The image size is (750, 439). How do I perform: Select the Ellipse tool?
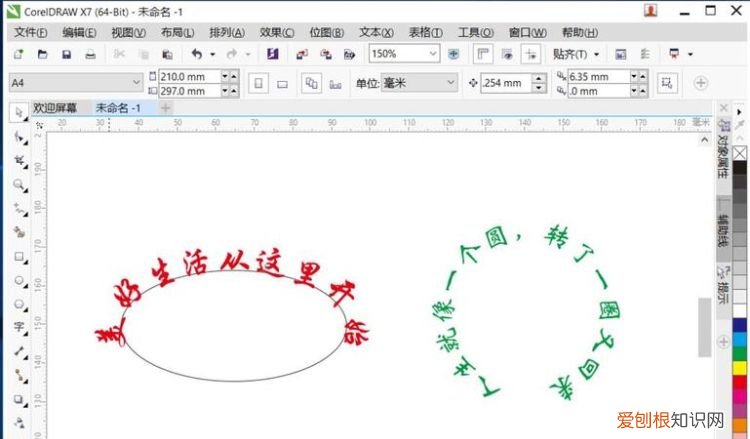(x=20, y=281)
